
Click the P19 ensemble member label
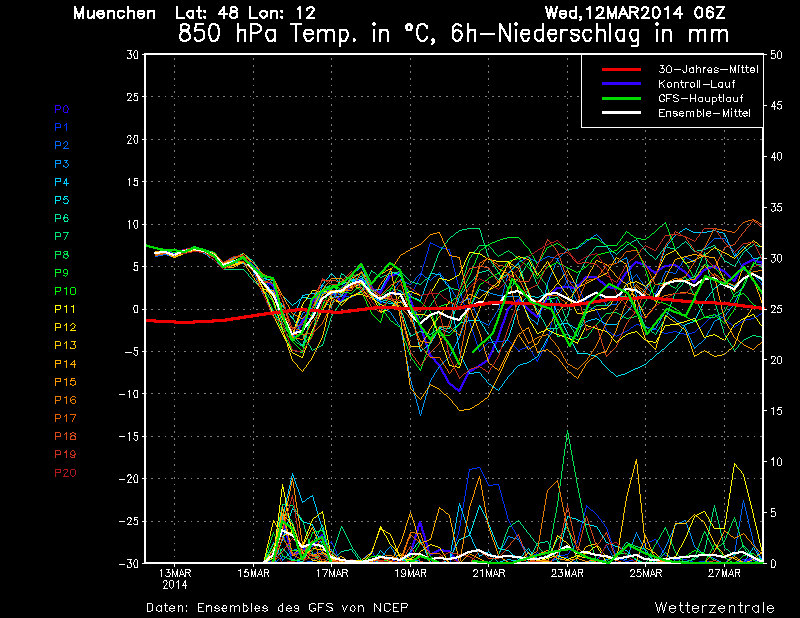coord(65,455)
